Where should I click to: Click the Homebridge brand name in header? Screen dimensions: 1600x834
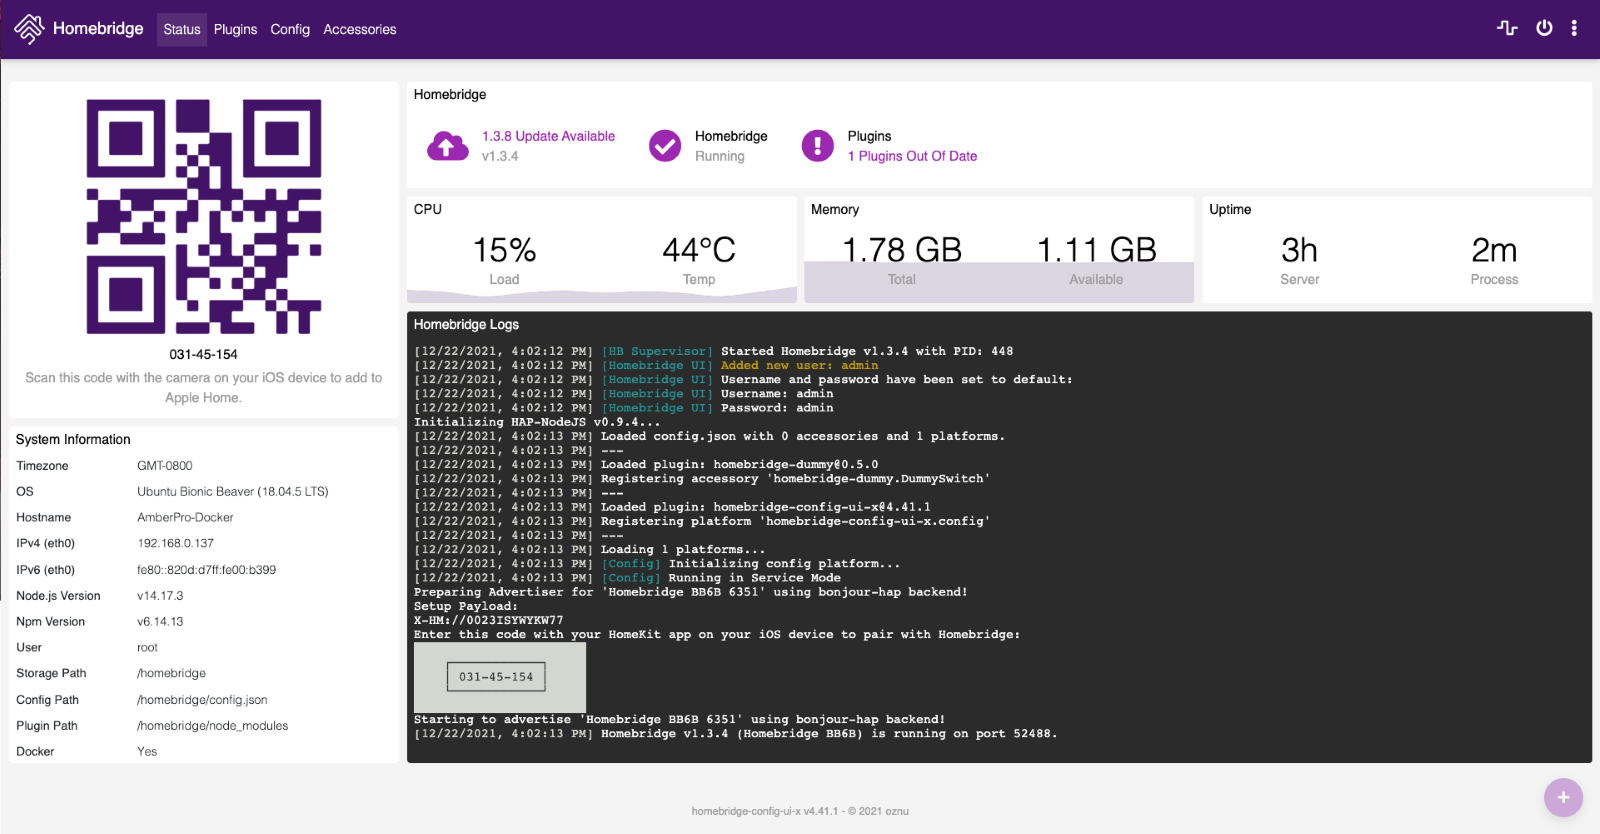pos(98,29)
